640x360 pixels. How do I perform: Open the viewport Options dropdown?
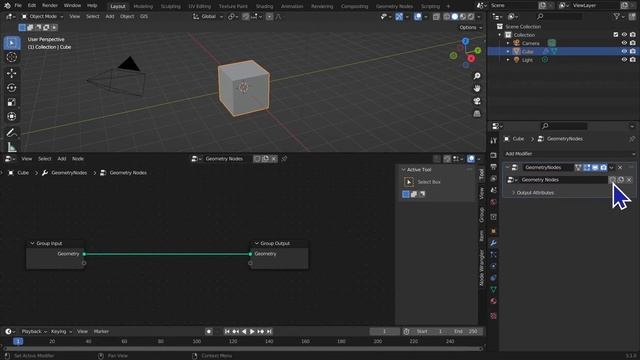pos(471,27)
